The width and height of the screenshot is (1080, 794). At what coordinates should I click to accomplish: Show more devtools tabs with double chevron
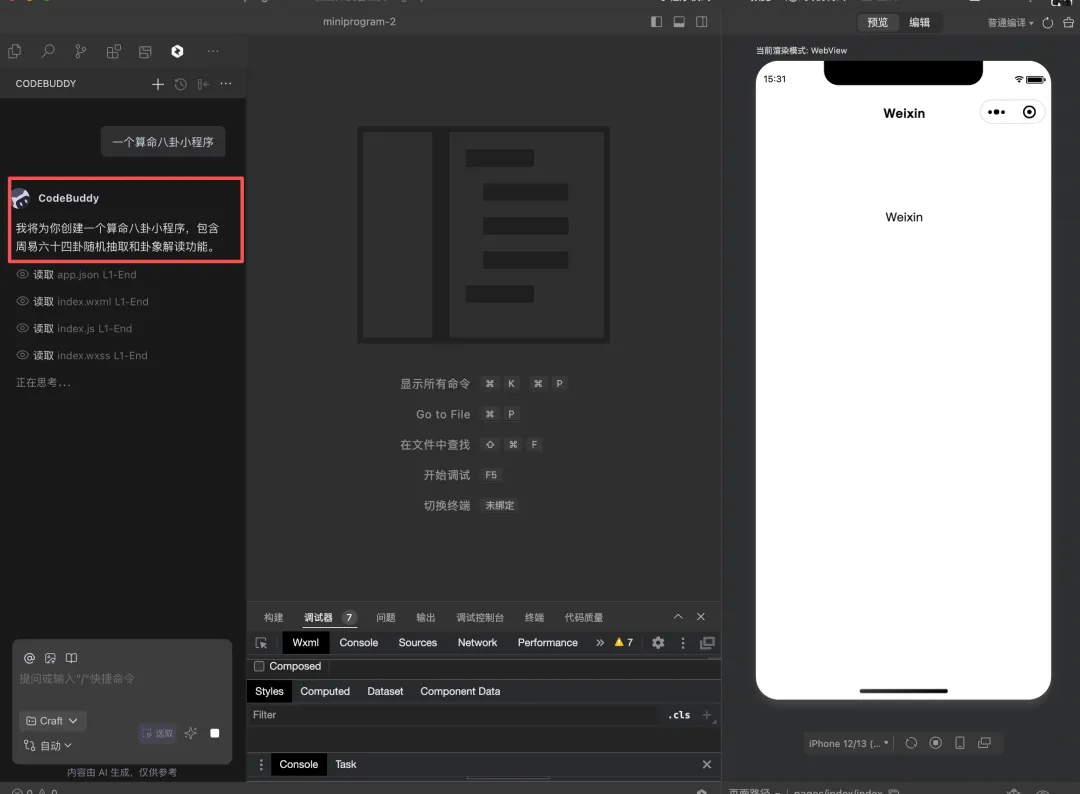pyautogui.click(x=600, y=643)
